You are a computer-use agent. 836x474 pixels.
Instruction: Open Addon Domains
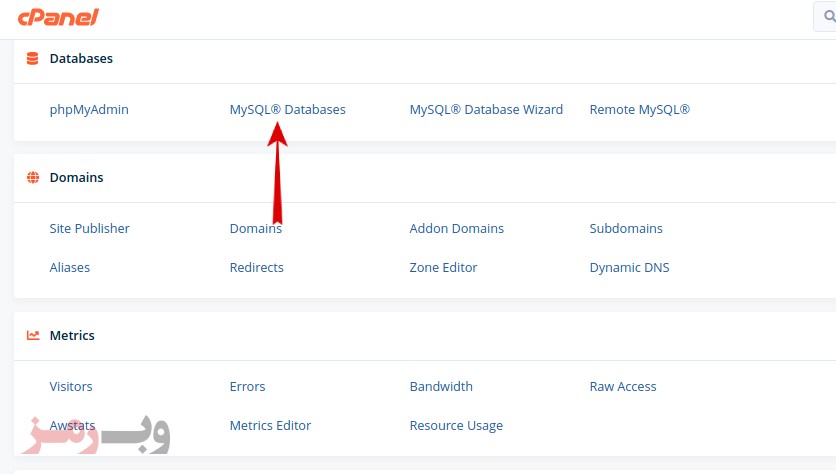click(456, 228)
